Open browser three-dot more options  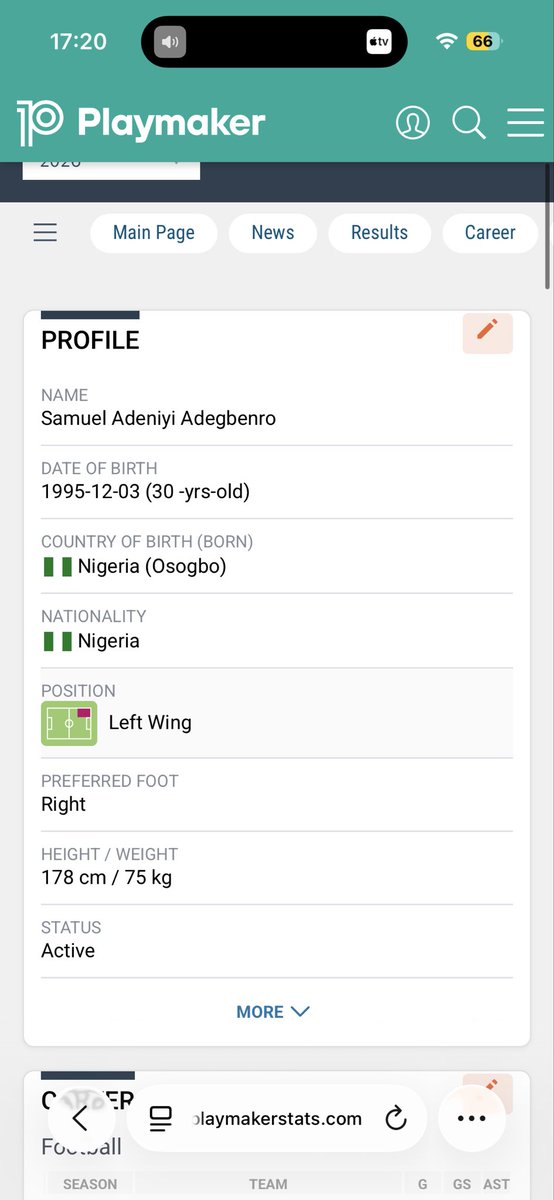tap(471, 1119)
